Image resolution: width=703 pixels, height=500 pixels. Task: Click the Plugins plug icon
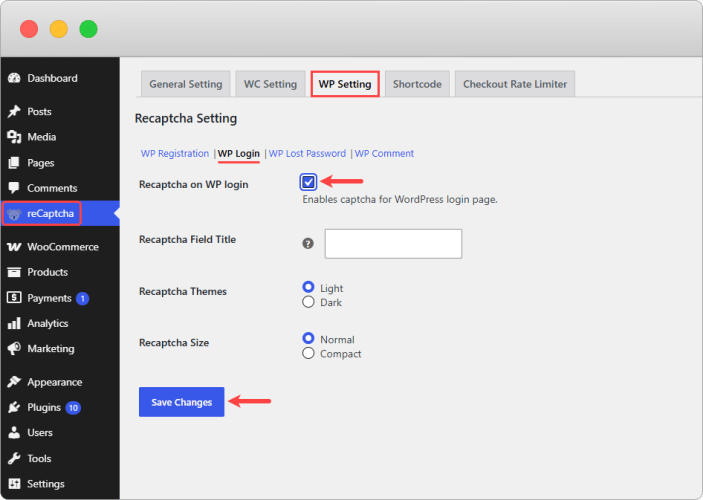pyautogui.click(x=14, y=407)
